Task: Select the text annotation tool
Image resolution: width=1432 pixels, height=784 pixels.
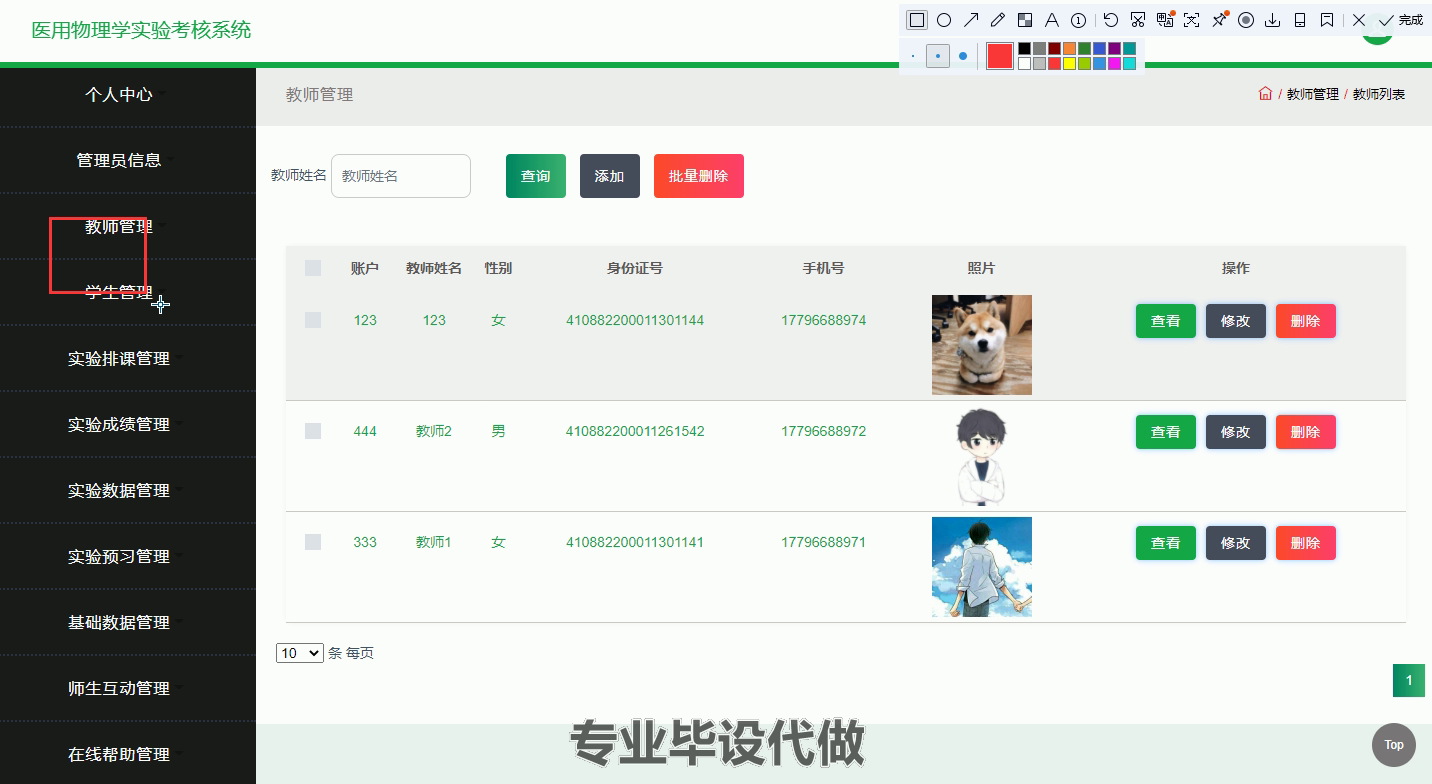Action: click(x=1051, y=20)
